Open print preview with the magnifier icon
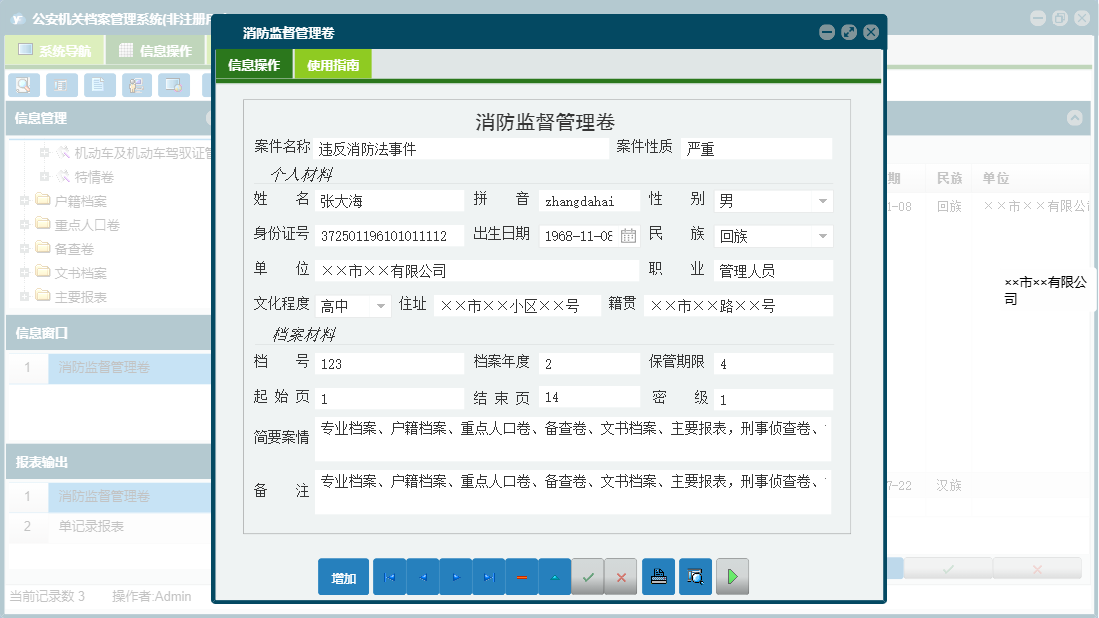The image size is (1099, 618). pyautogui.click(x=695, y=577)
